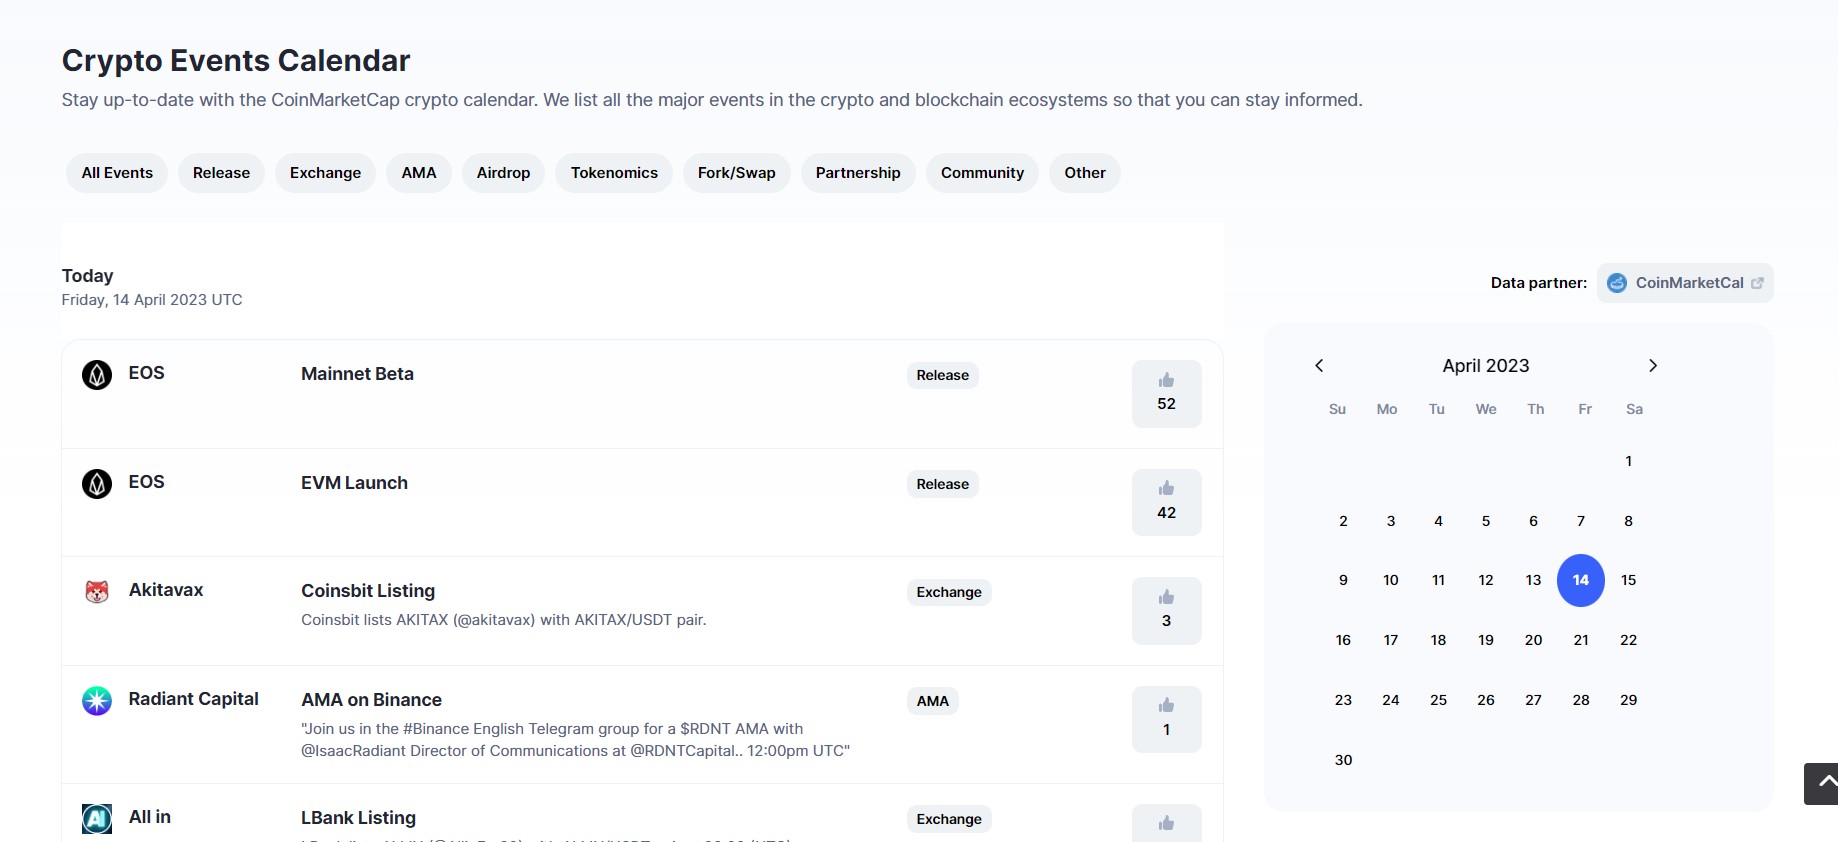Click the CoinMarketCal logo icon
The image size is (1838, 842).
(1617, 283)
